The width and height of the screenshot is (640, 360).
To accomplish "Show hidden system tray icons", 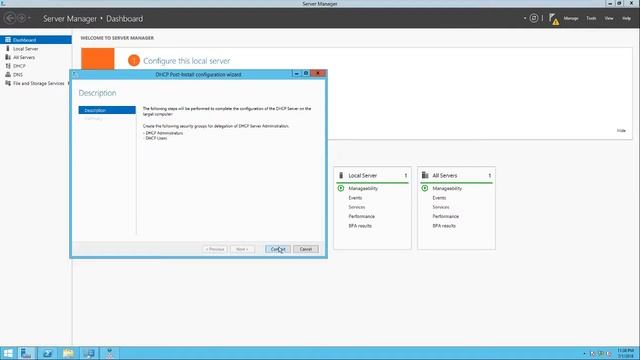I will pos(584,354).
